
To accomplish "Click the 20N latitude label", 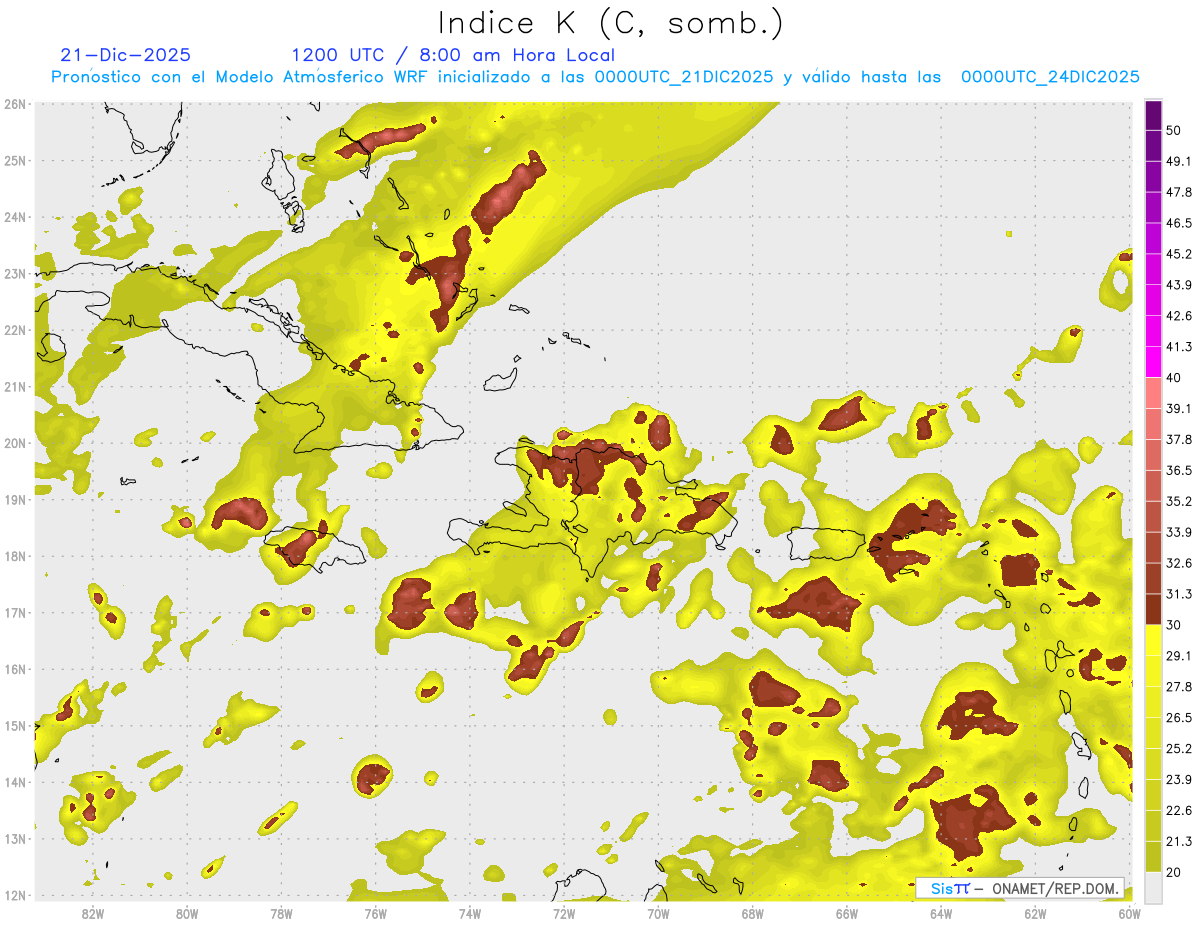I will click(14, 443).
